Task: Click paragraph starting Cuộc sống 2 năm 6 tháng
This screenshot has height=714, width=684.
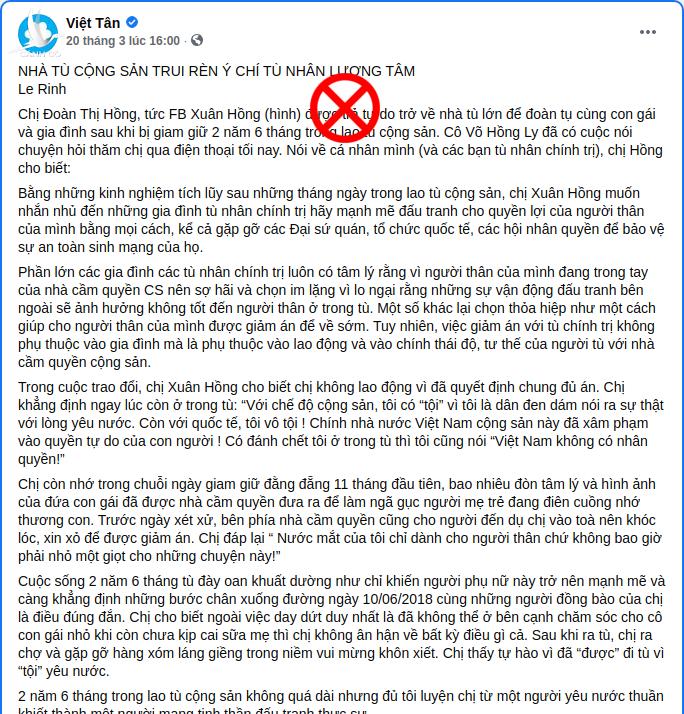Action: 342,626
